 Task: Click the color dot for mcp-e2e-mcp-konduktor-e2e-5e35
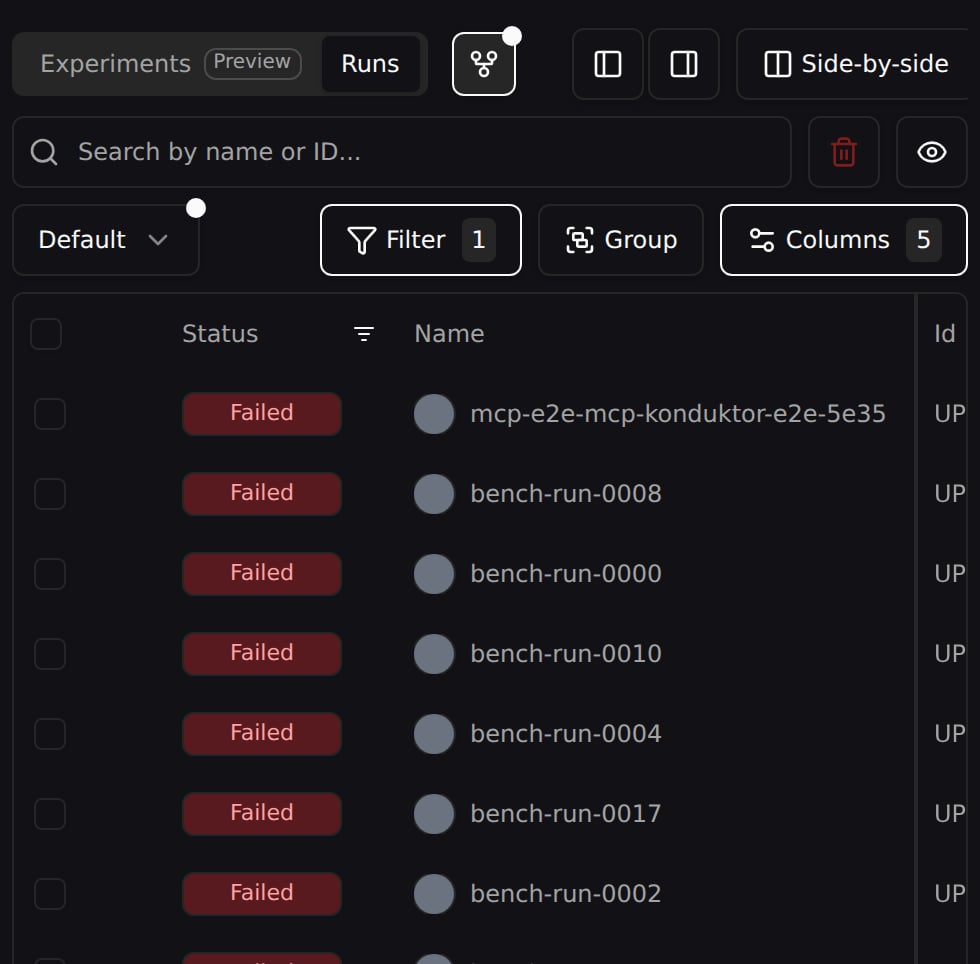point(434,414)
